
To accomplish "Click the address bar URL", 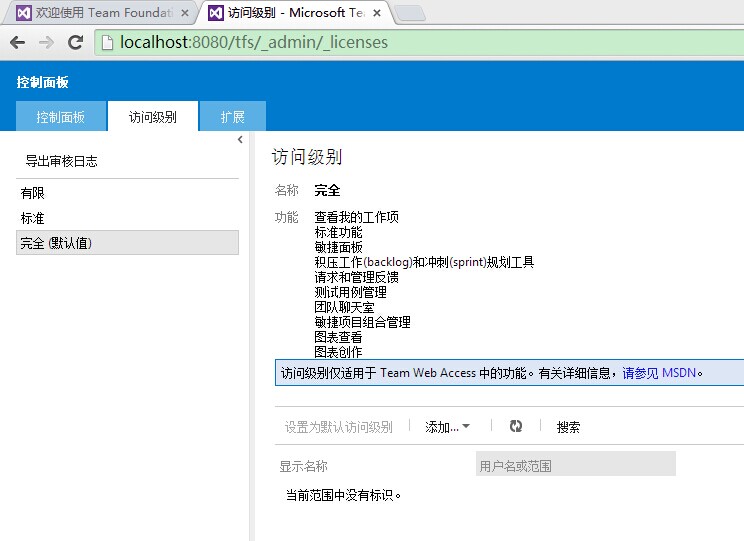I will 254,43.
